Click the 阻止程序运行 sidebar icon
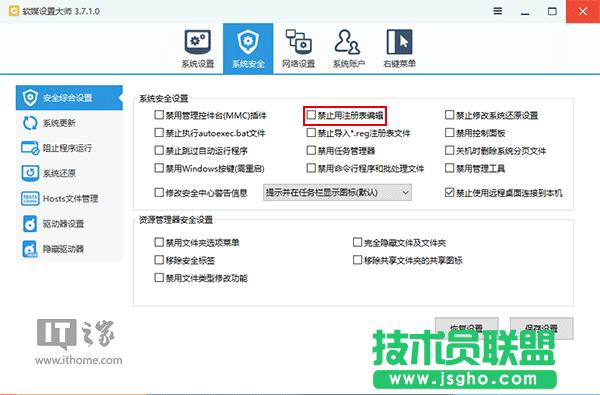The height and width of the screenshot is (395, 600). 30,148
